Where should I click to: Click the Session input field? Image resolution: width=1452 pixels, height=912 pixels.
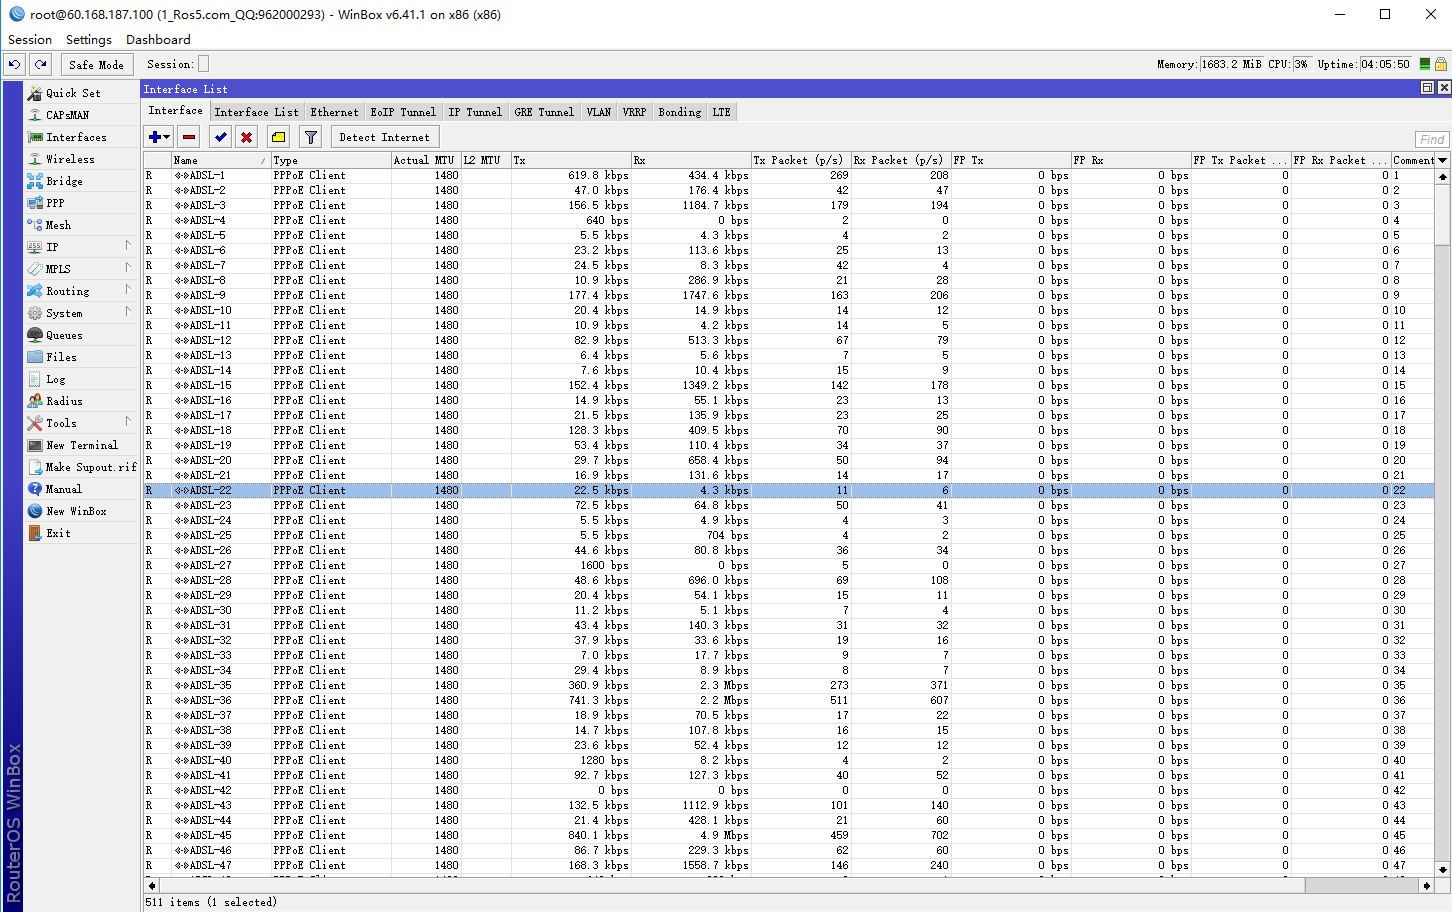[x=204, y=64]
